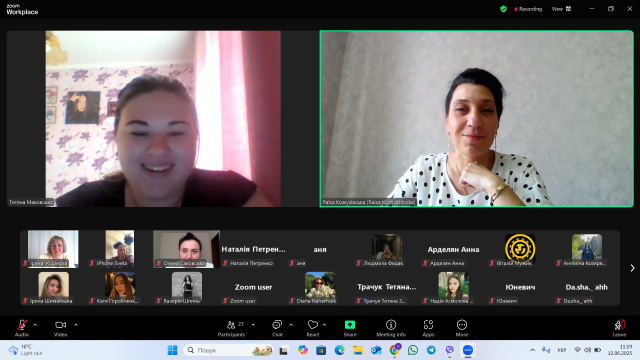Open Task View from the taskbar
This screenshot has height=360, width=640.
pyautogui.click(x=284, y=350)
